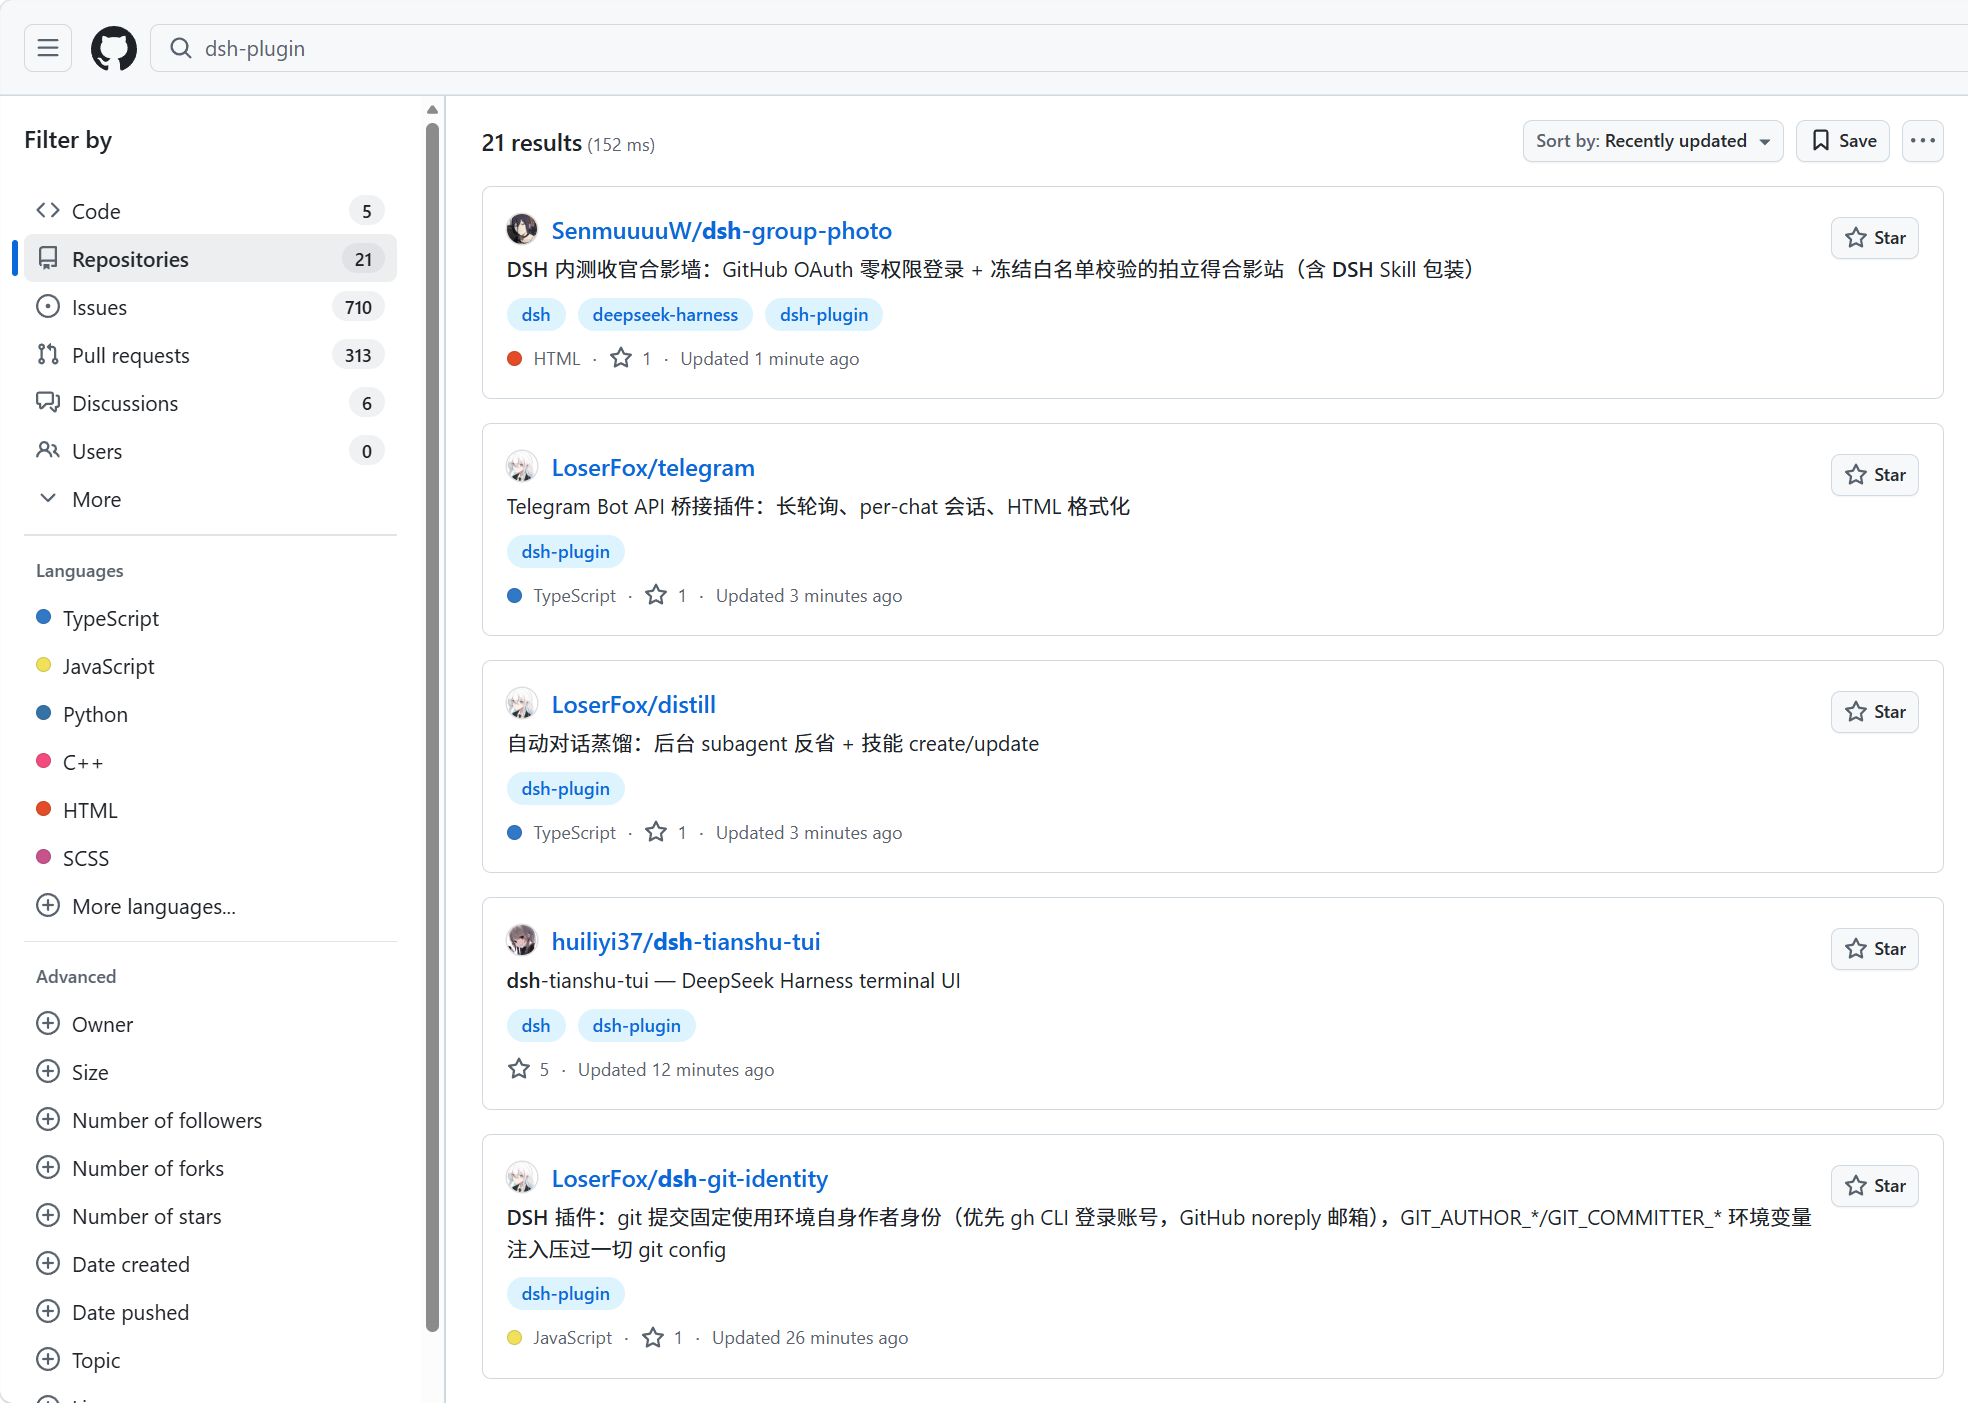1968x1403 pixels.
Task: Open dsh topic tag on dsh-group-photo
Action: (x=536, y=315)
